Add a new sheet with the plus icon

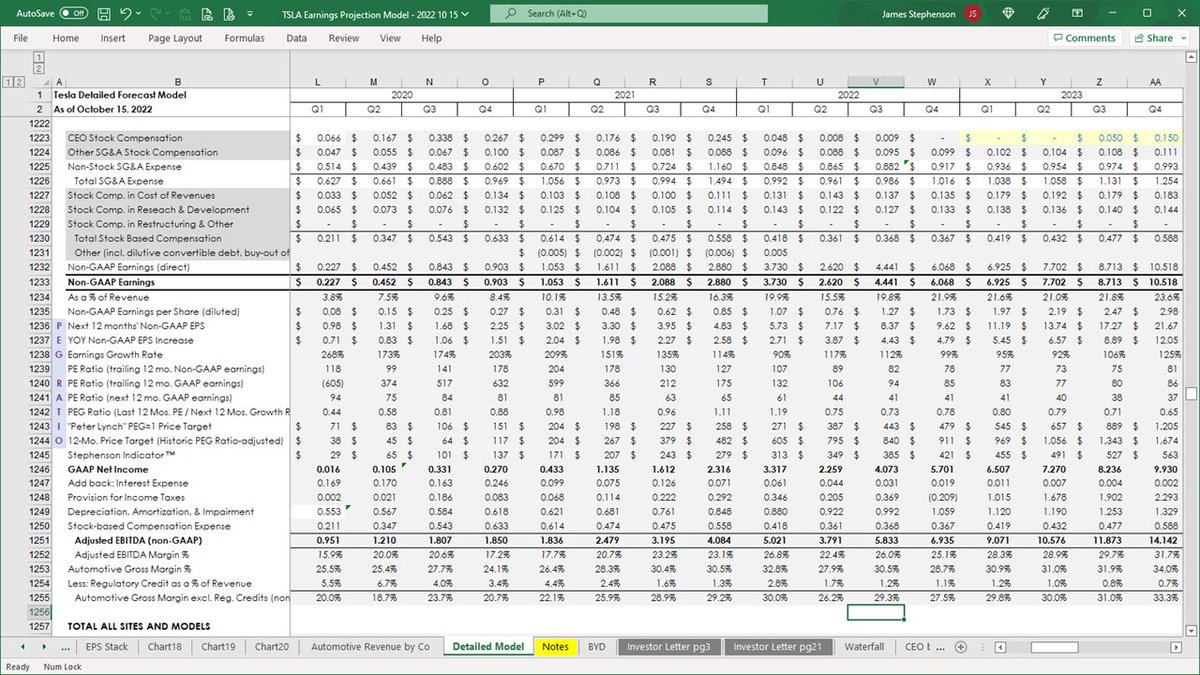tap(961, 647)
